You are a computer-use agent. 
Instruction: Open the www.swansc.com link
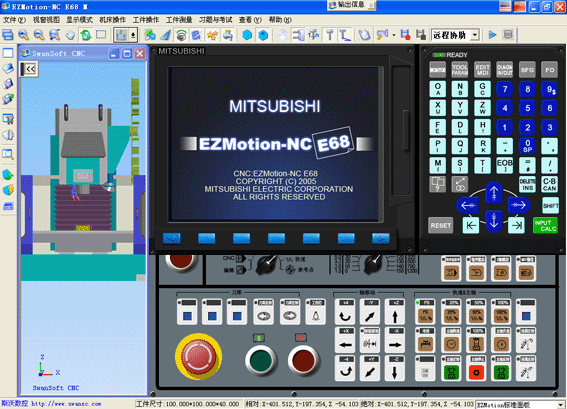click(66, 404)
